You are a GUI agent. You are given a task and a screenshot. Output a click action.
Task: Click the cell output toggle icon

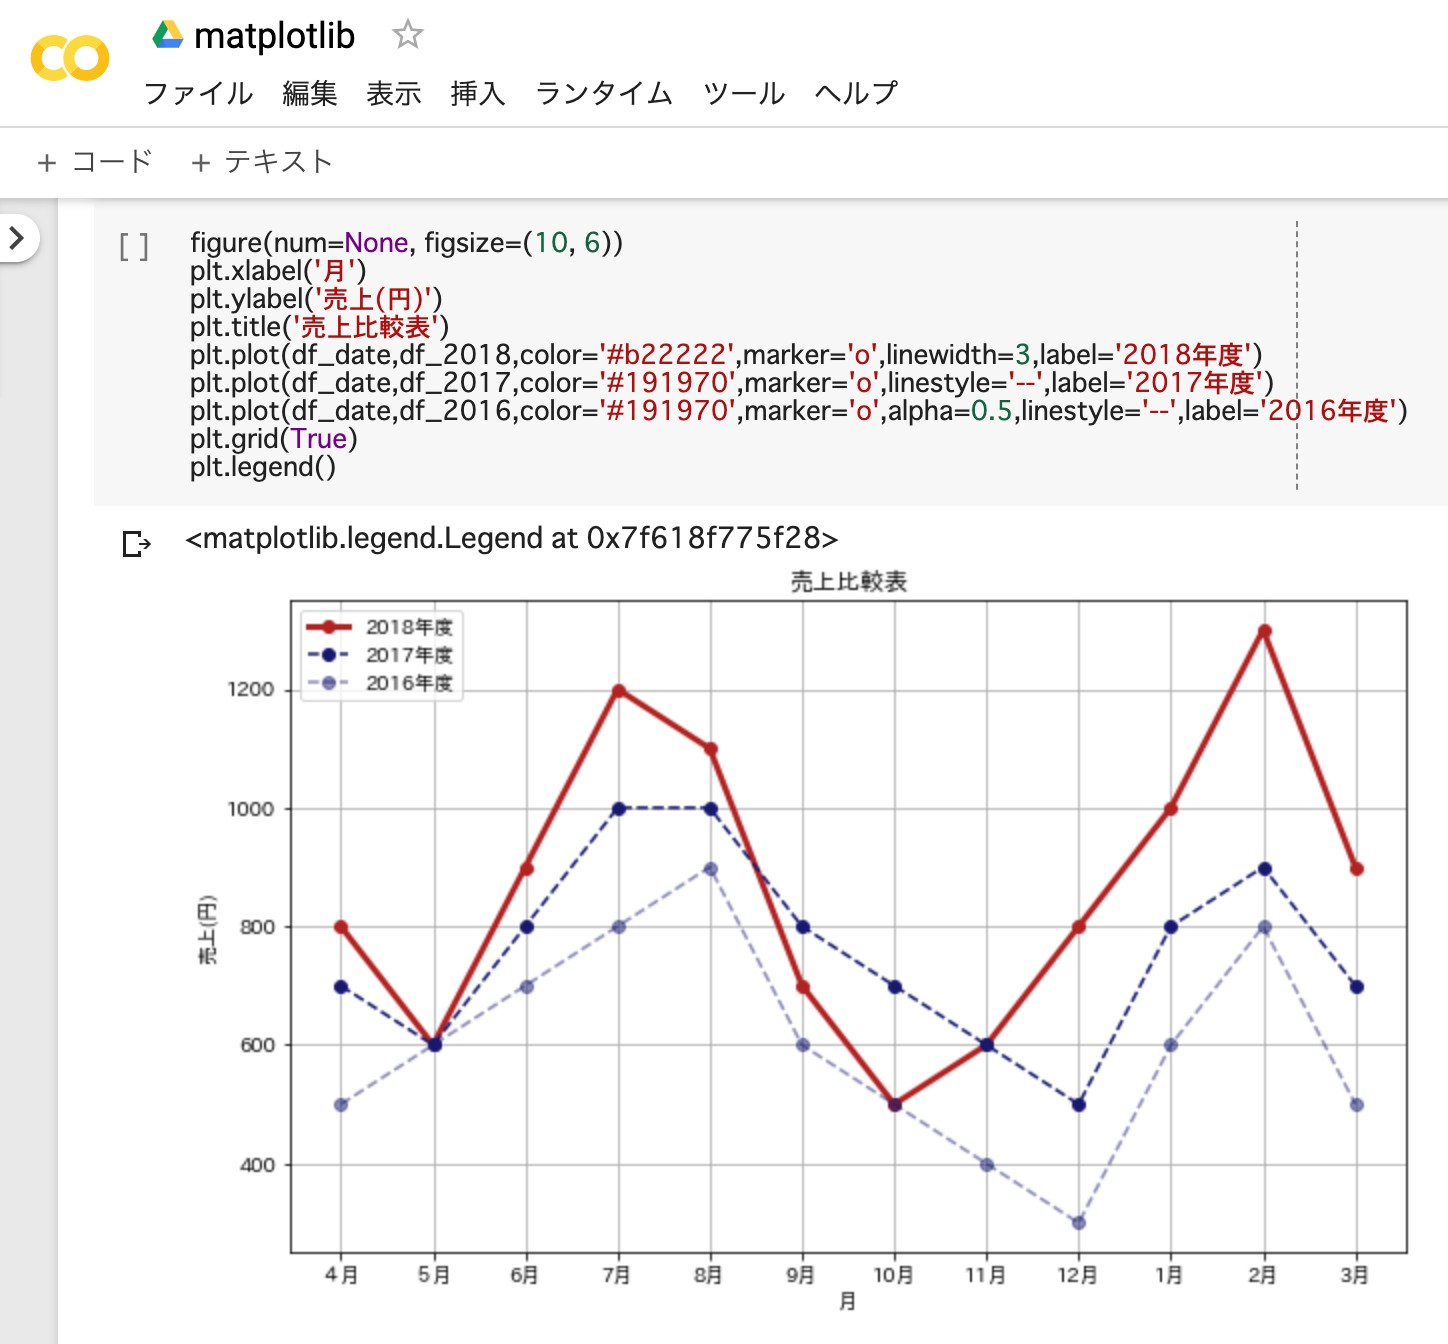tap(136, 543)
